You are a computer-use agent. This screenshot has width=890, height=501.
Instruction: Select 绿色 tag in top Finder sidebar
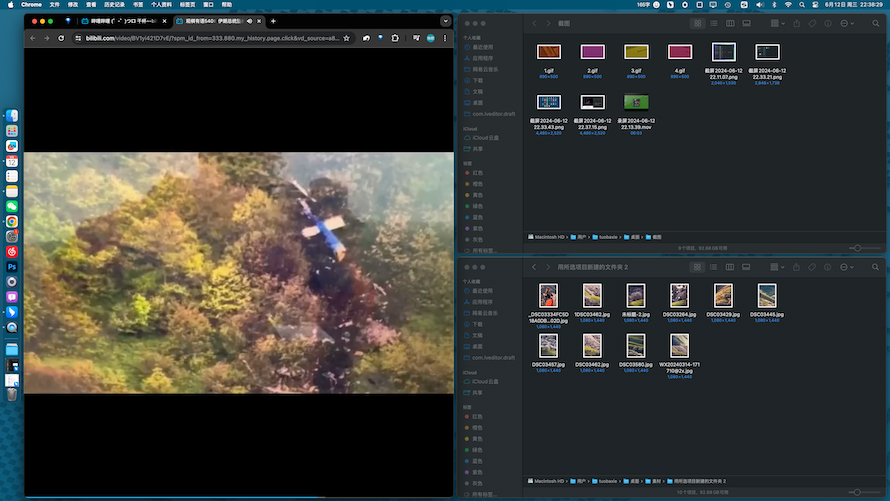477,207
